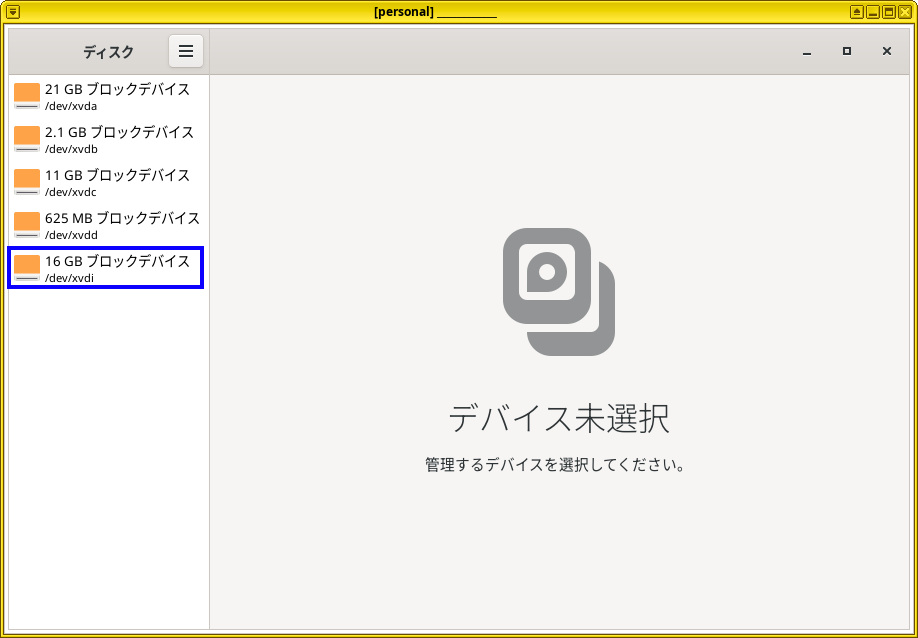The height and width of the screenshot is (638, 918).
Task: Minimize the ディスク application window
Action: click(x=807, y=50)
